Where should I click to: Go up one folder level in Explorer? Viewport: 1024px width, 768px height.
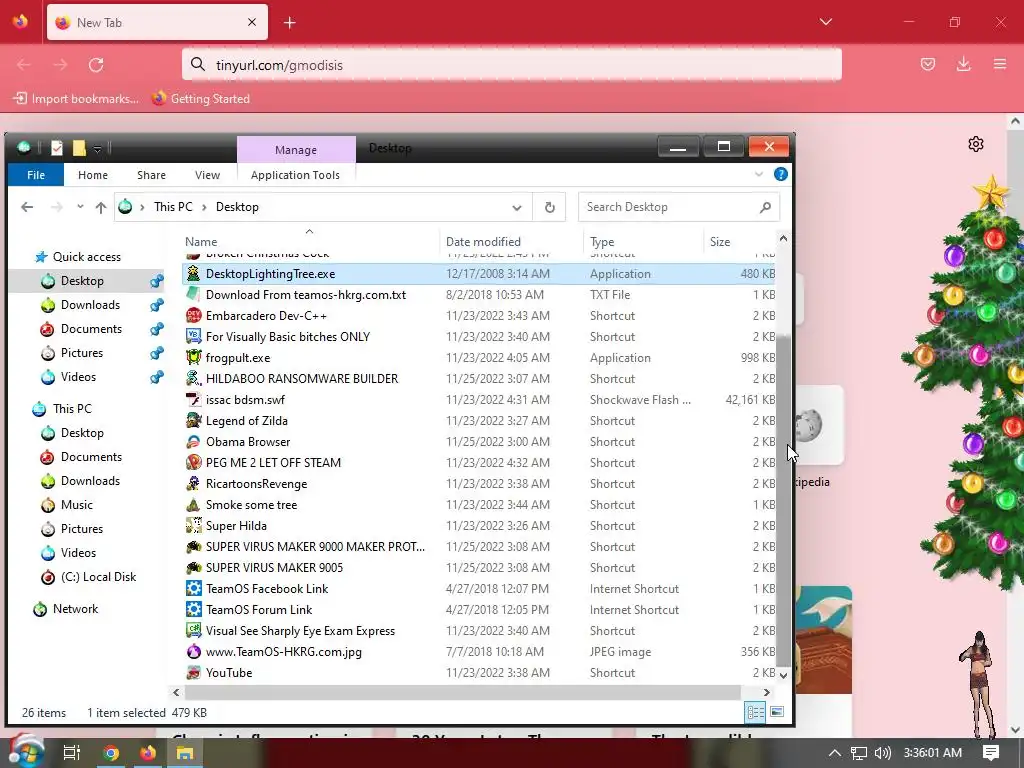tap(101, 207)
